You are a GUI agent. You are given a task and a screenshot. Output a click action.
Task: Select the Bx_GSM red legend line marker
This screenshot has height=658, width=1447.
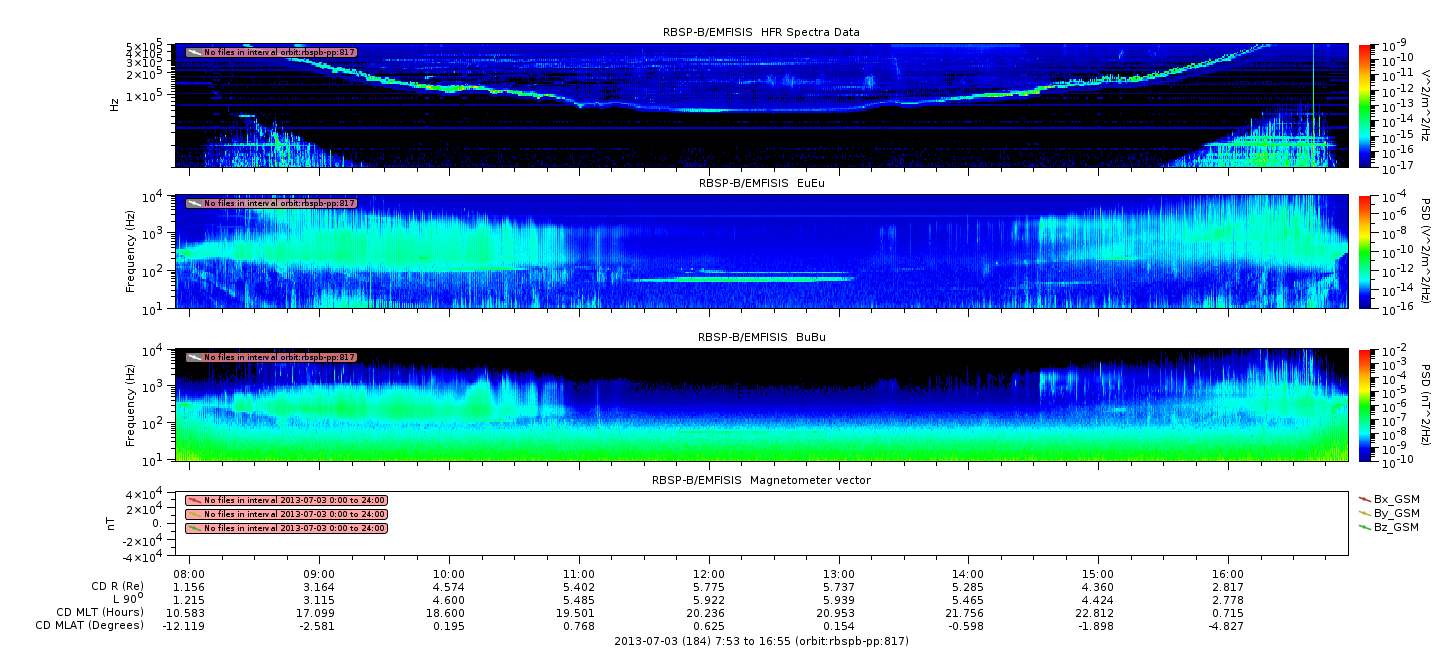click(1365, 498)
